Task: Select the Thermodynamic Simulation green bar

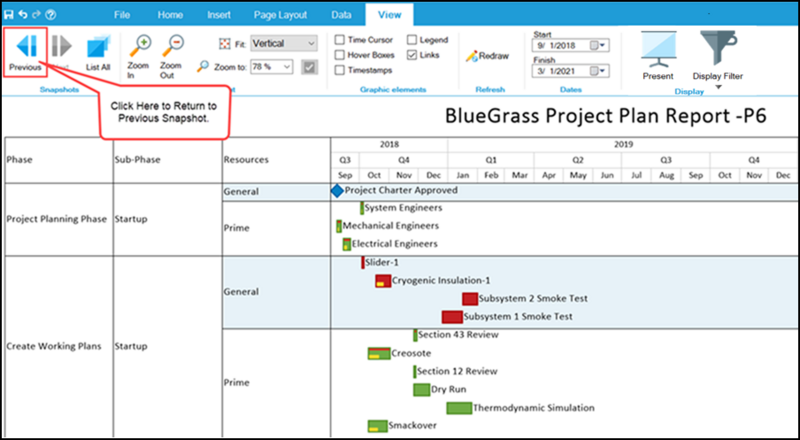Action: 459,408
